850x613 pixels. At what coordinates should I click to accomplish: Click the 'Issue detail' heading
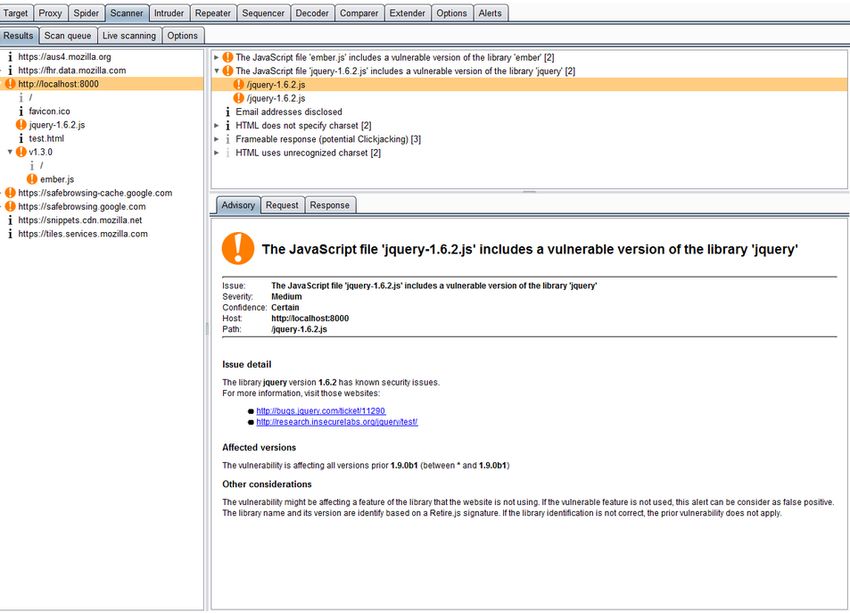[247, 364]
